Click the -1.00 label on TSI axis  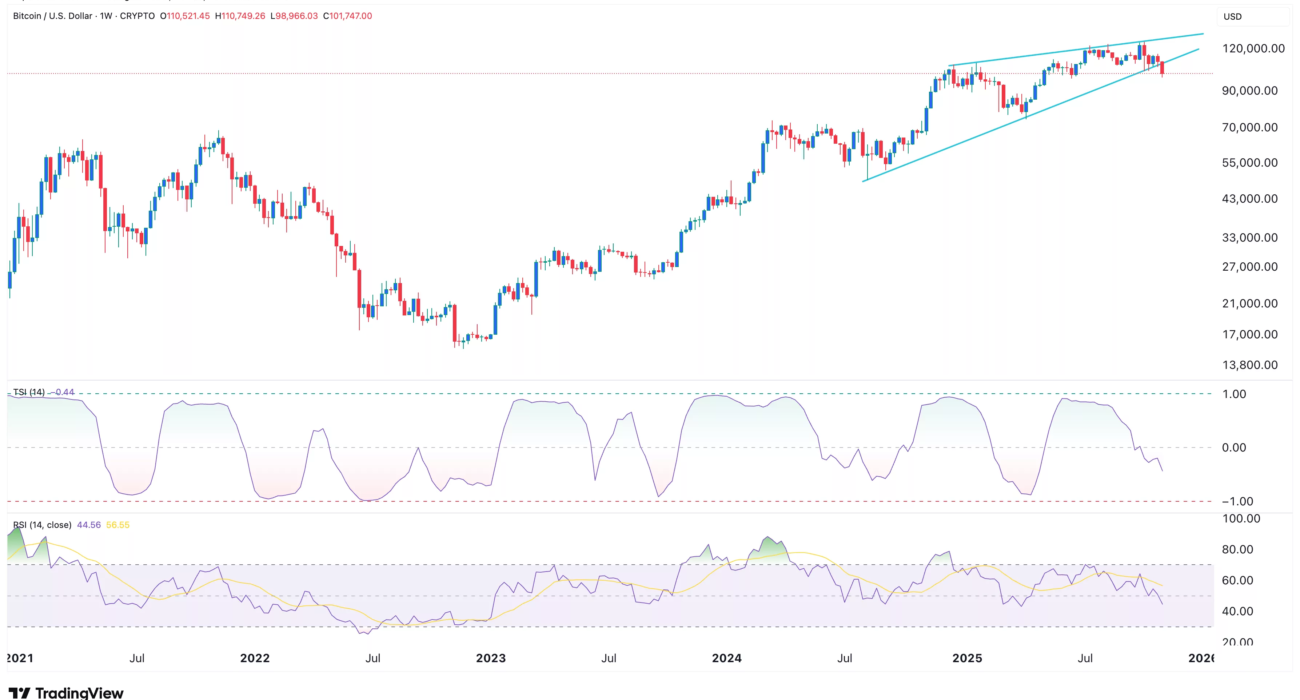pyautogui.click(x=1236, y=501)
